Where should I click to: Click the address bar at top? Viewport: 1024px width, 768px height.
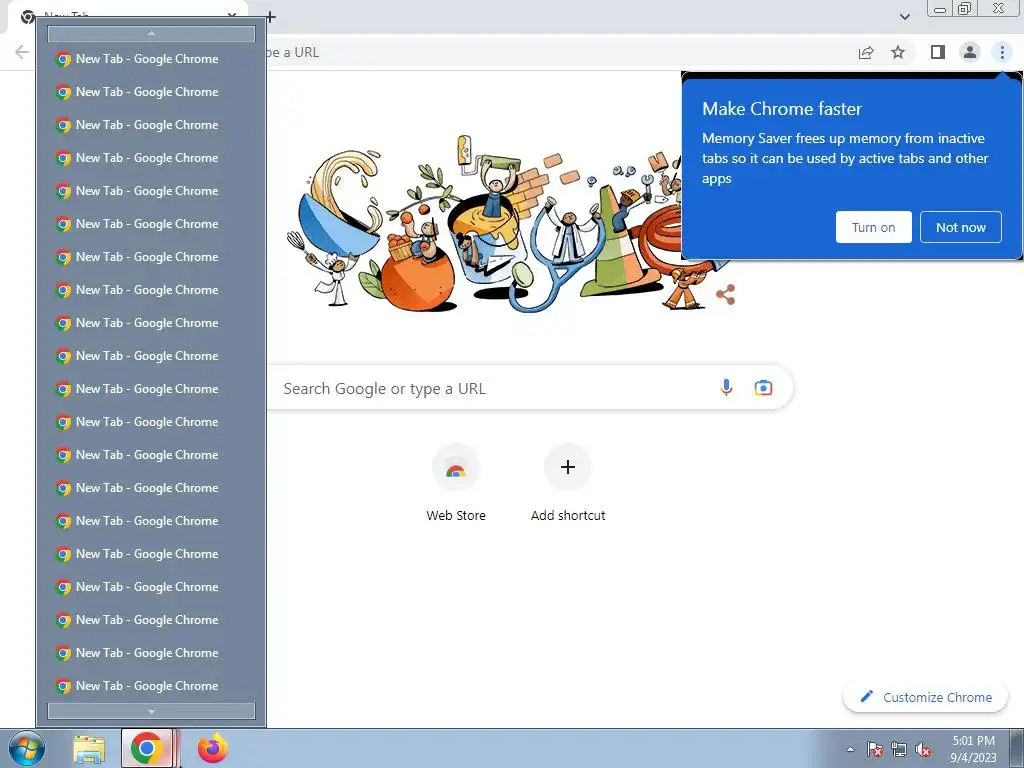(x=555, y=52)
